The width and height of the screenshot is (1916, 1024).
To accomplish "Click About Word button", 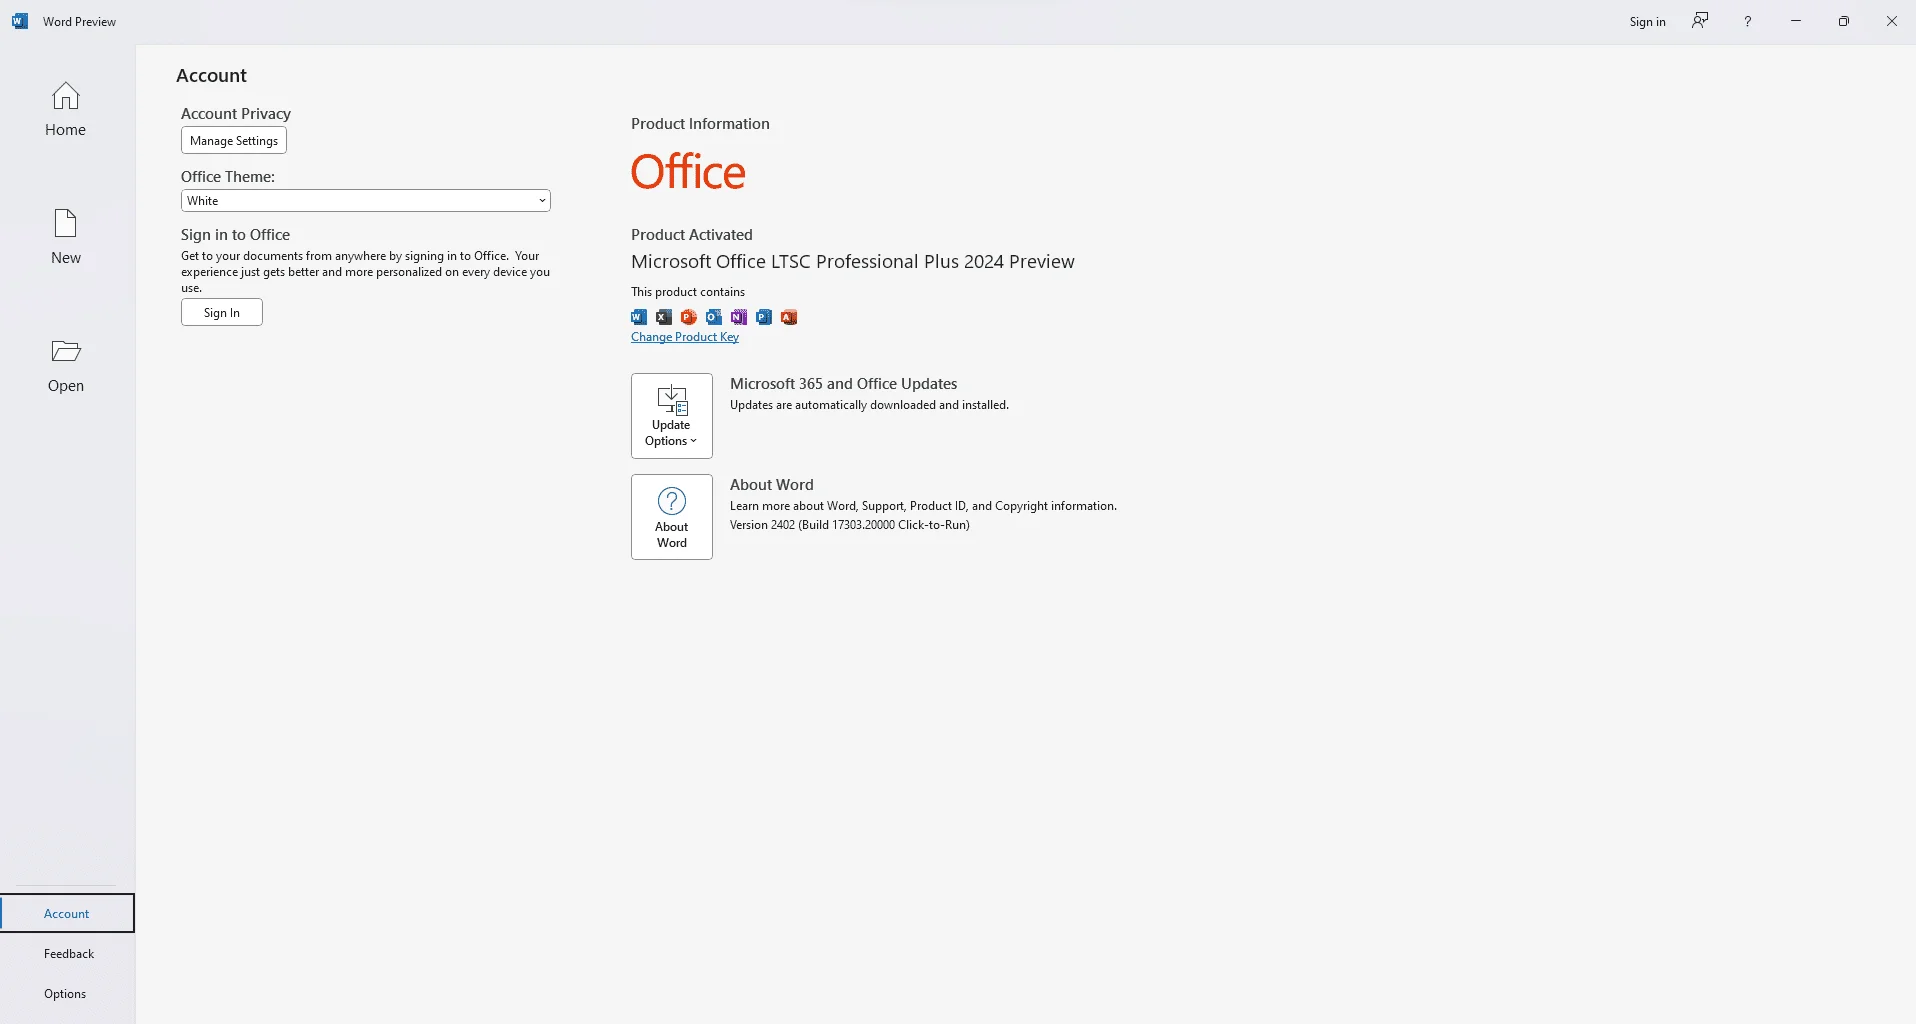I will [x=672, y=517].
